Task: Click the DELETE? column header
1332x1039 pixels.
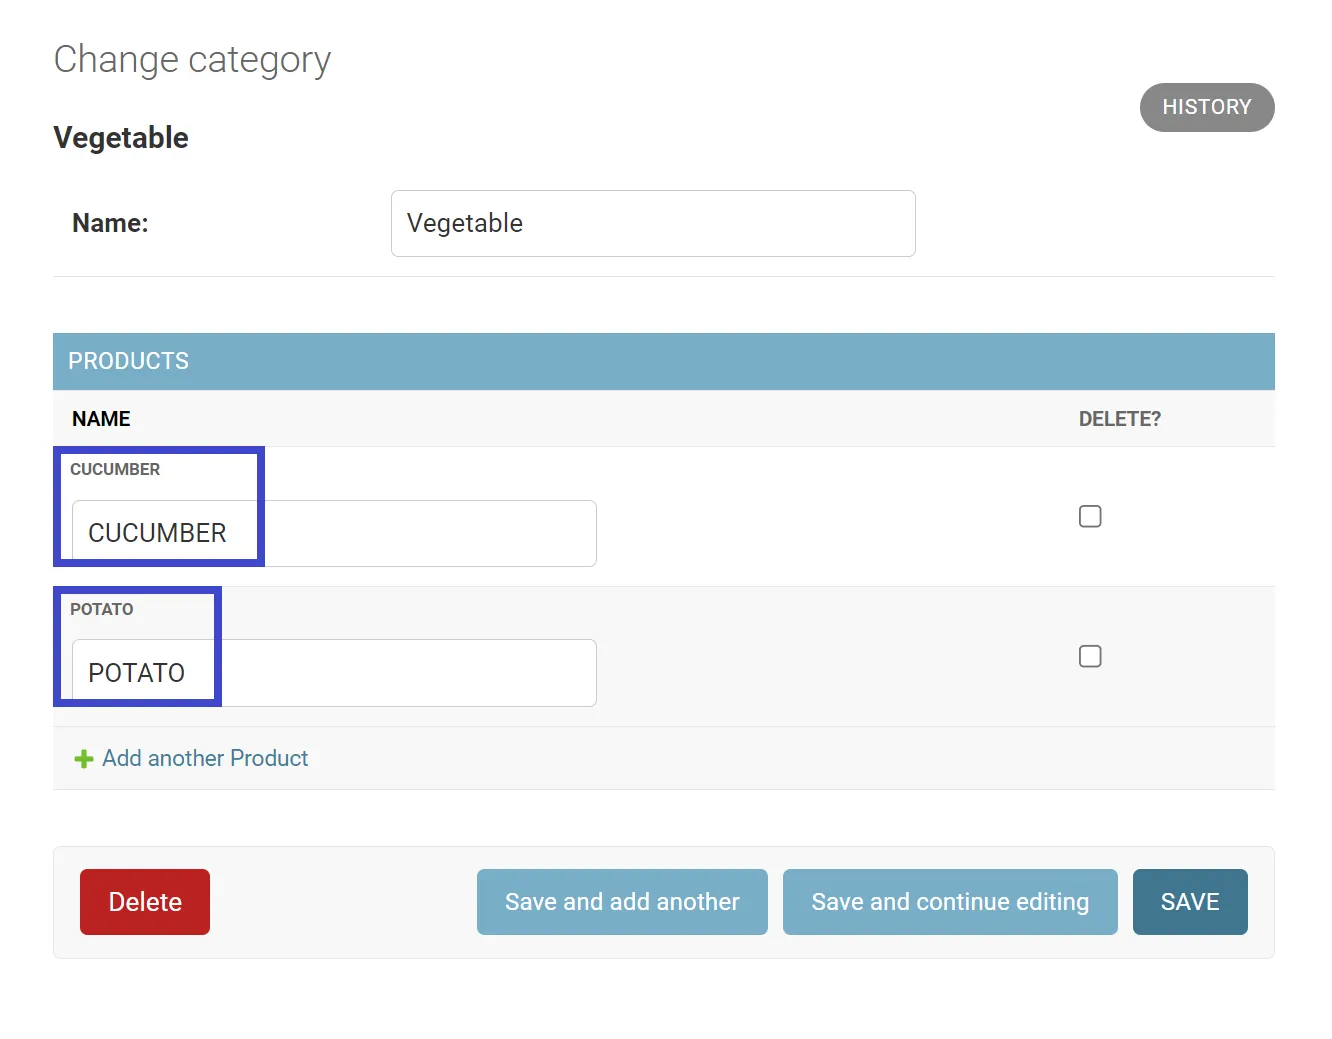Action: 1119,419
